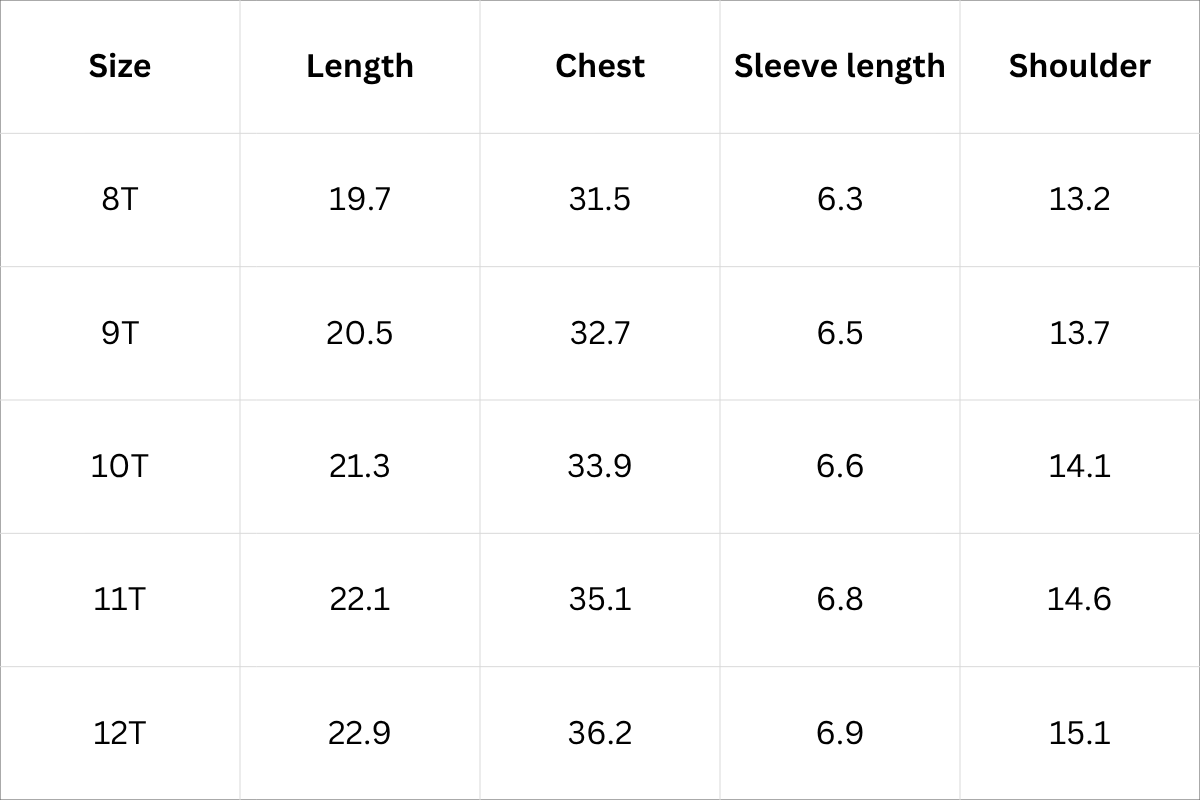Screen dimensions: 1200x800
Task: Select the Length column header
Action: [x=360, y=66]
